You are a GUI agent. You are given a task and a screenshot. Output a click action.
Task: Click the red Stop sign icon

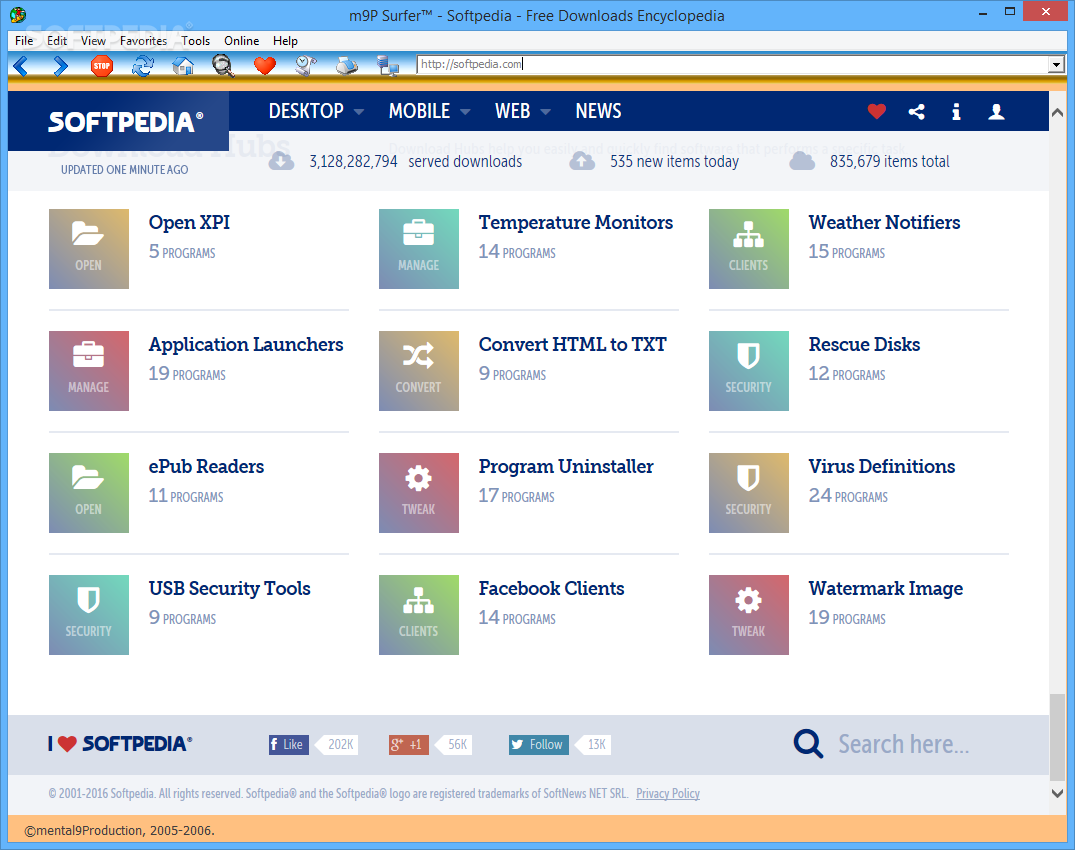tap(101, 66)
